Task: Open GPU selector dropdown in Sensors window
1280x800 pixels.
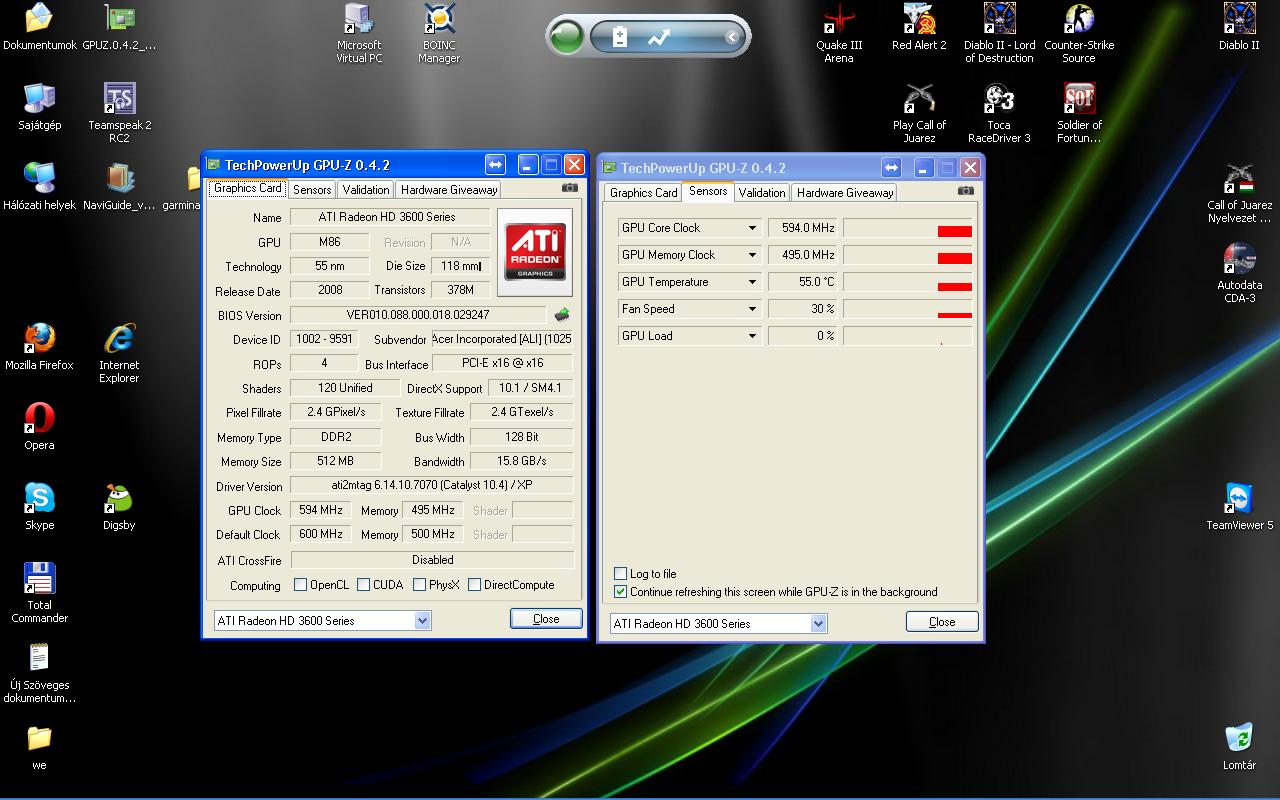Action: [819, 624]
